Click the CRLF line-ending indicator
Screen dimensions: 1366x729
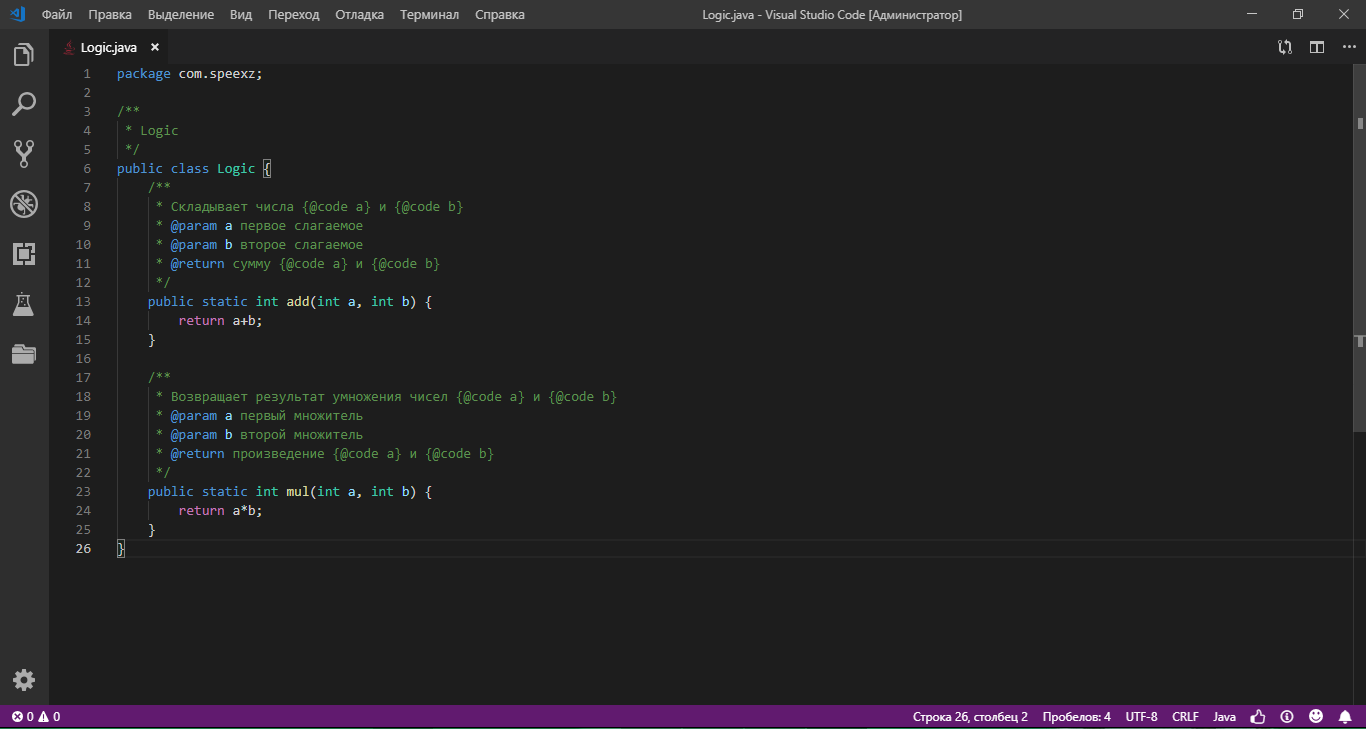(x=1185, y=716)
